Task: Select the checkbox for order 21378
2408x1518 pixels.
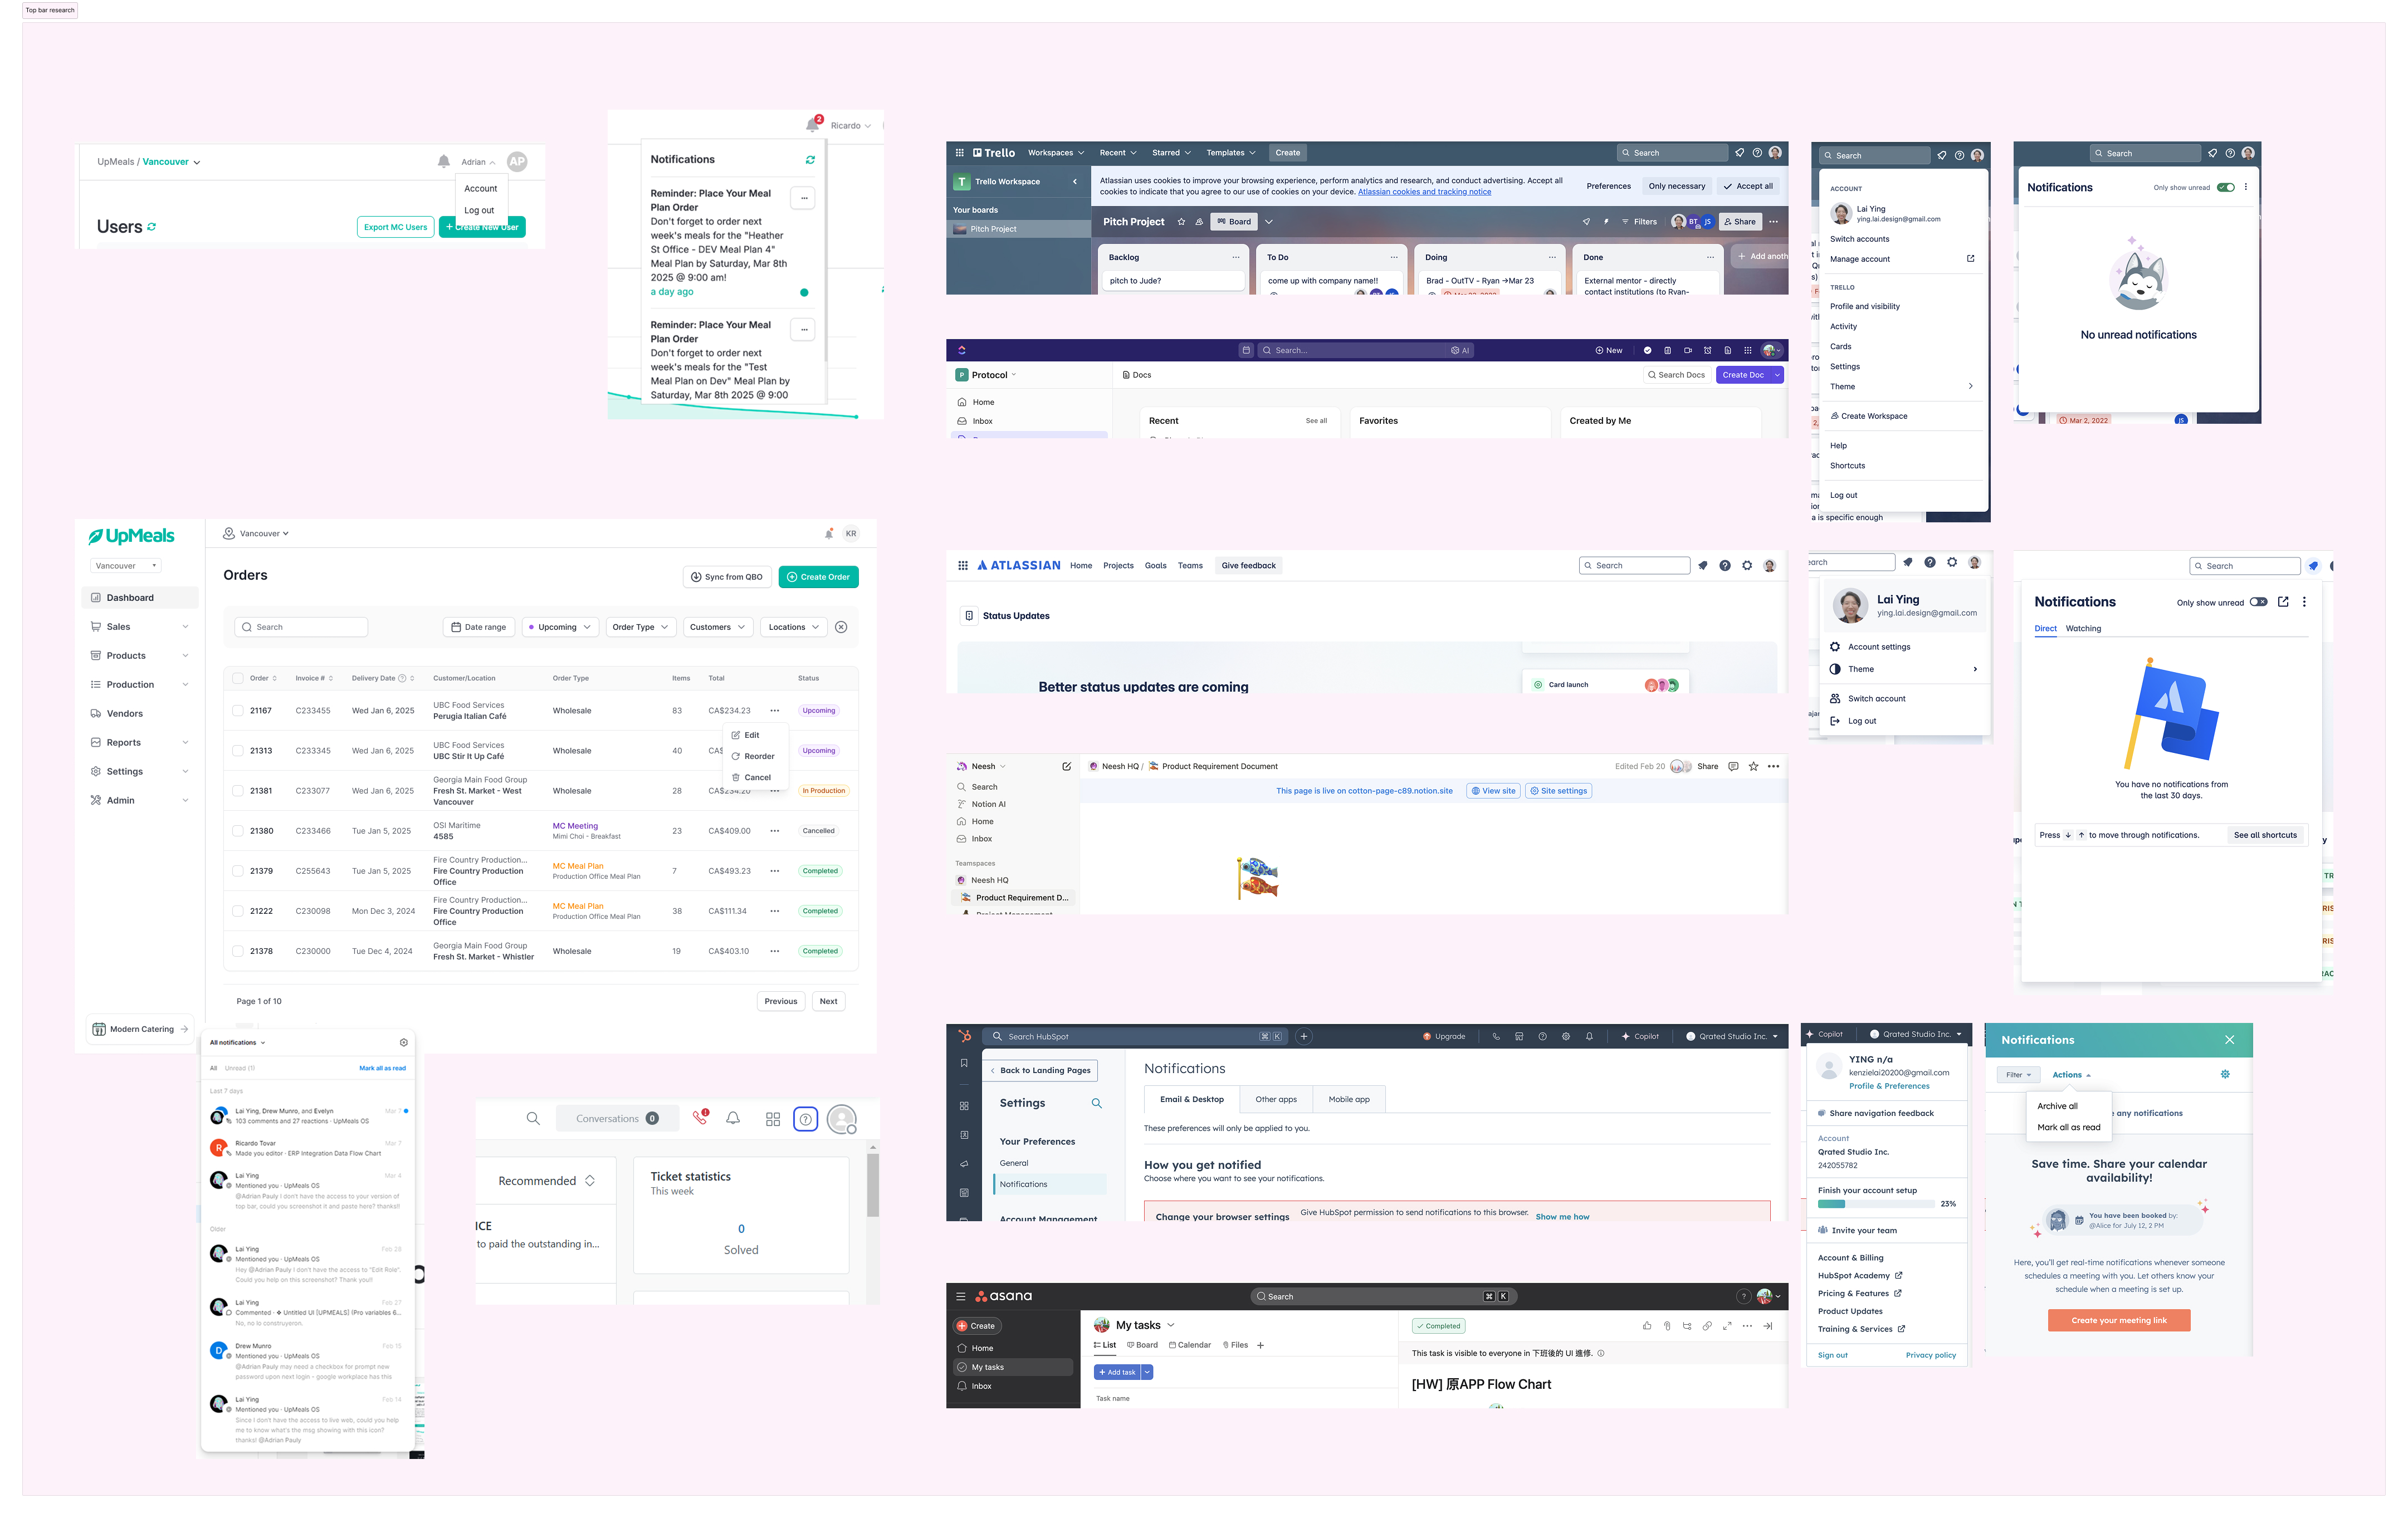Action: pos(238,951)
